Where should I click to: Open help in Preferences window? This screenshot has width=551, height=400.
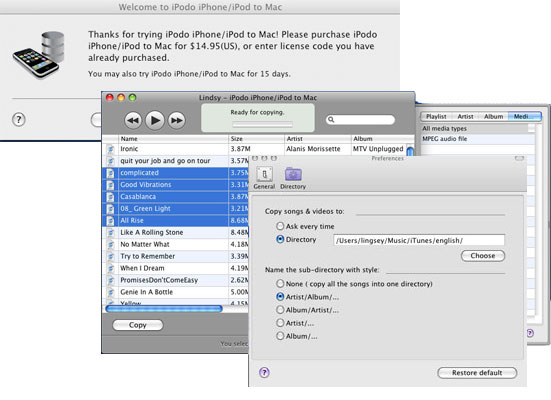coord(264,373)
